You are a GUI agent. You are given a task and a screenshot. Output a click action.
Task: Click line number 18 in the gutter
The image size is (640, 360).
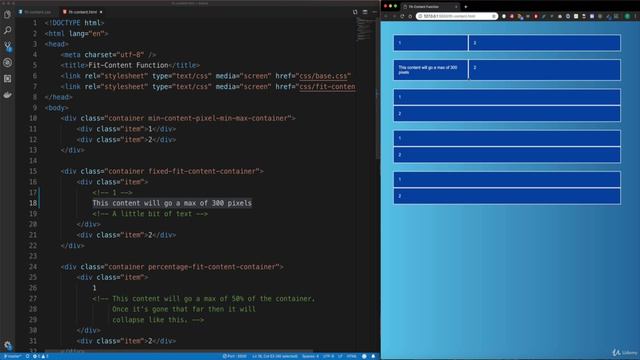(33, 203)
